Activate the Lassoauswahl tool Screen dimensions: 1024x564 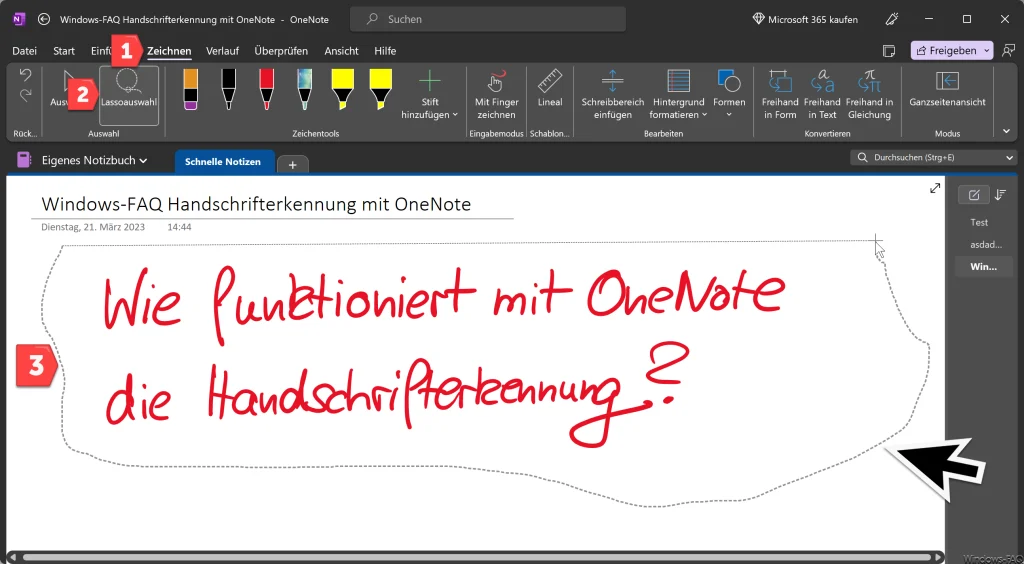129,95
